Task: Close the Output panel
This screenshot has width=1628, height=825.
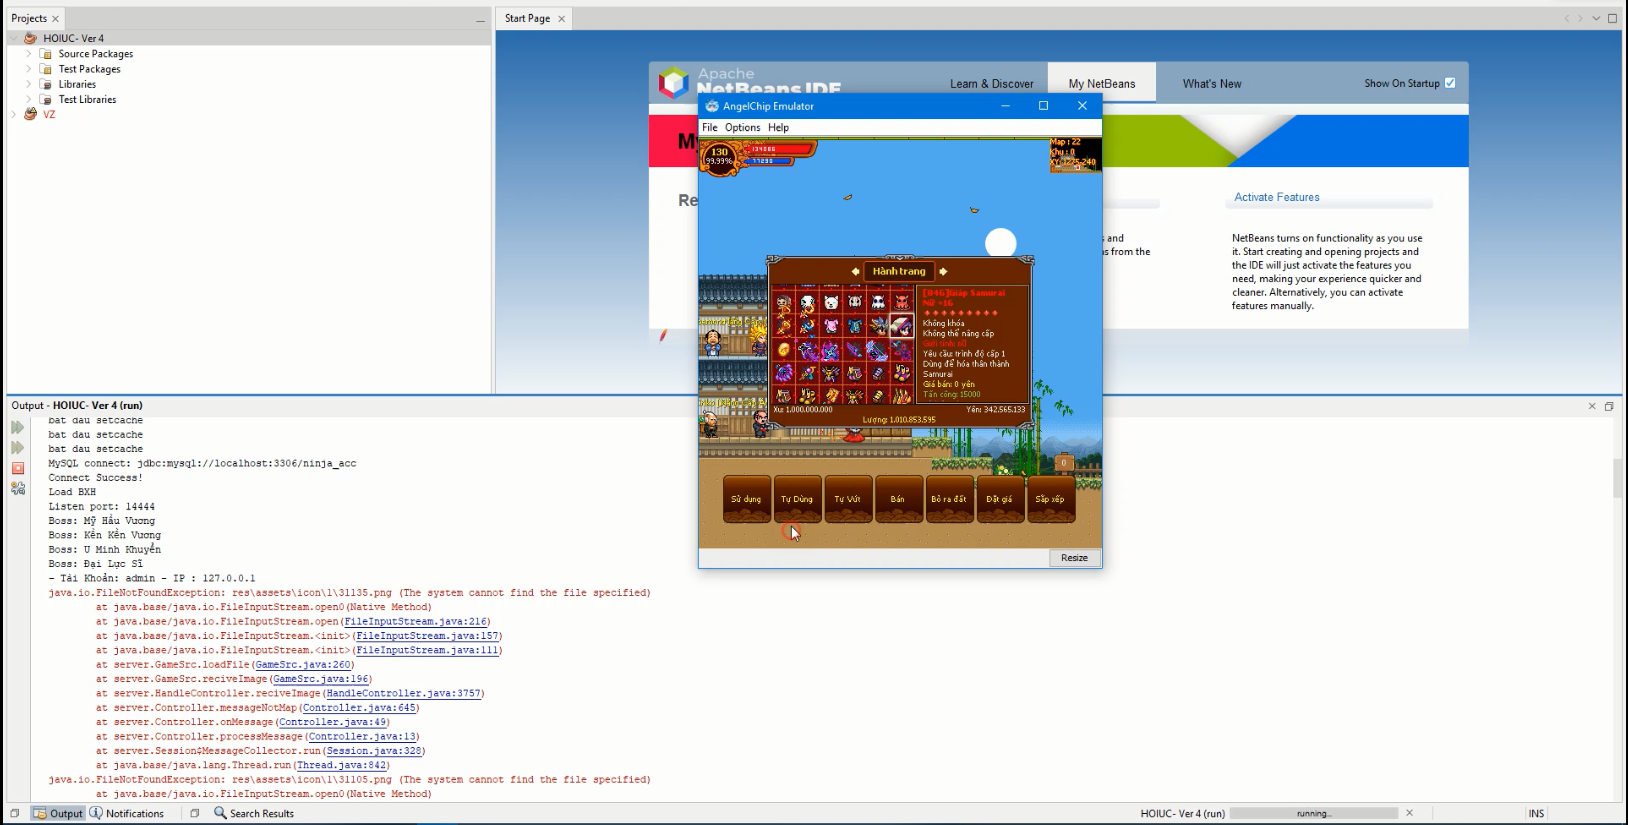Action: click(1592, 406)
